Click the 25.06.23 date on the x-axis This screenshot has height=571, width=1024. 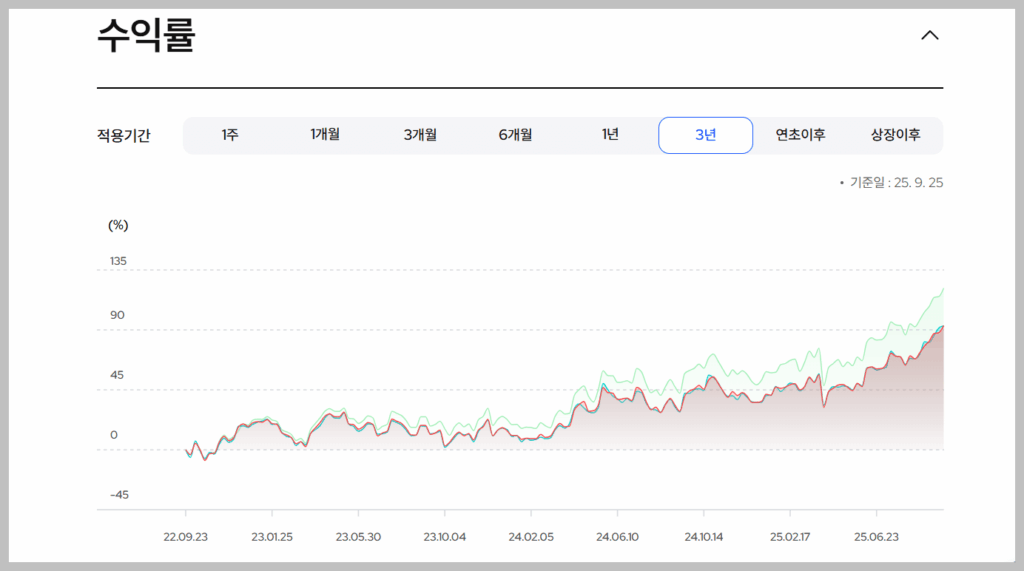(876, 537)
